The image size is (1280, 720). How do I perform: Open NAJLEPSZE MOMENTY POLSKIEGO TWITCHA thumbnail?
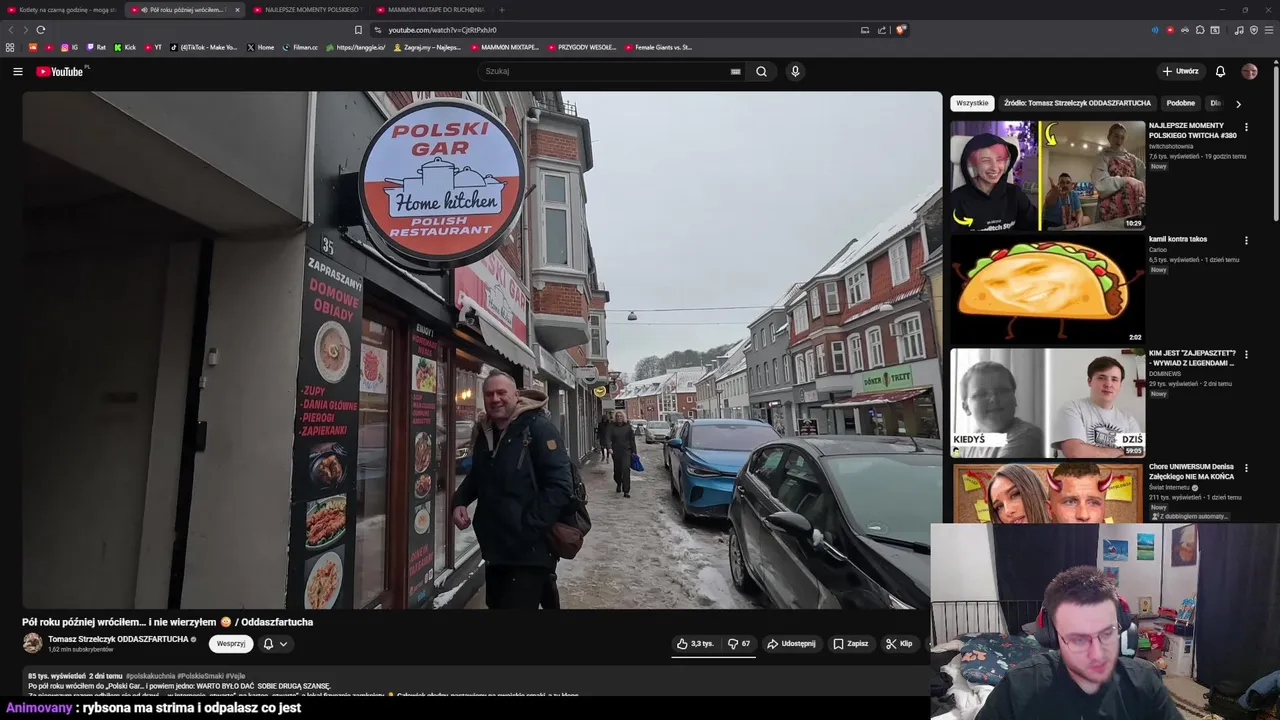[x=1047, y=176]
